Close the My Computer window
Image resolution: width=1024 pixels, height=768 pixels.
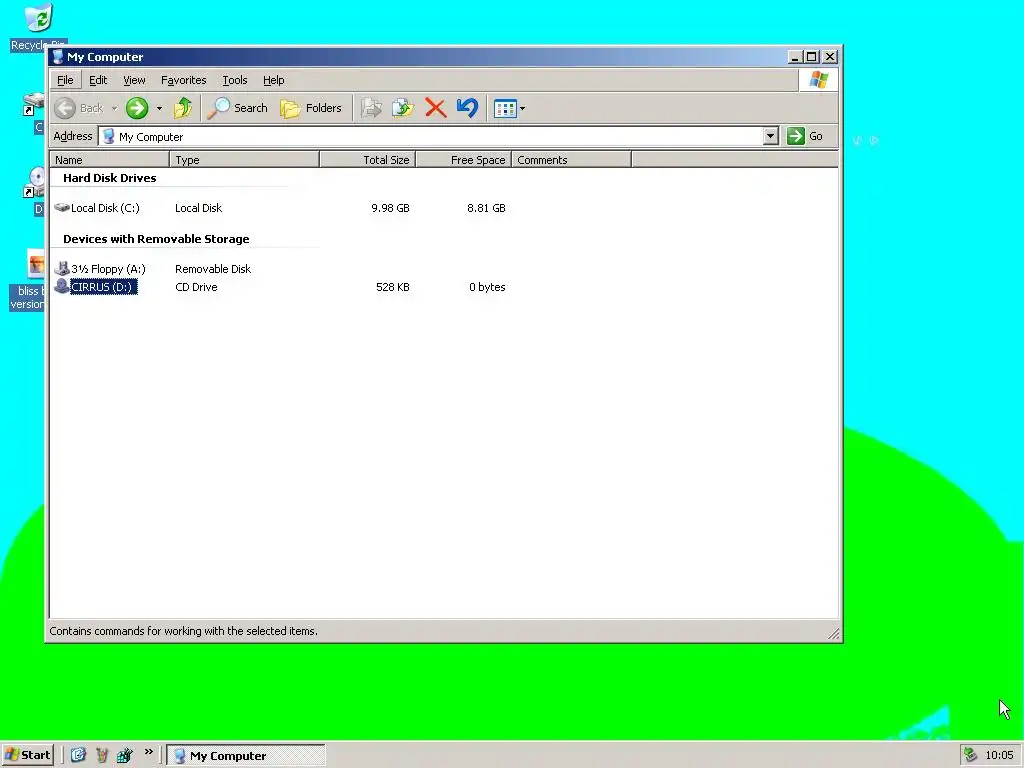(x=830, y=57)
